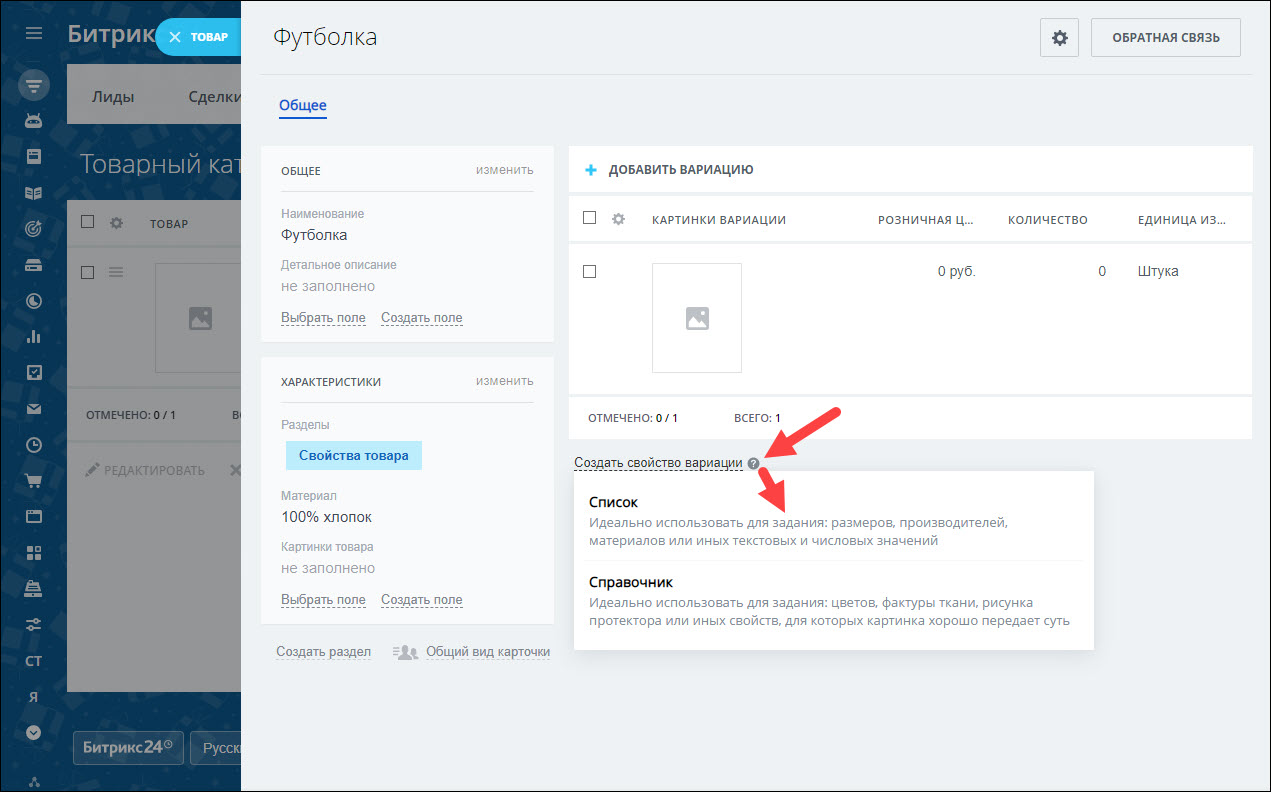Check the product row checkbox in the catalog list
Screen dimensions: 1271x792
tap(88, 270)
